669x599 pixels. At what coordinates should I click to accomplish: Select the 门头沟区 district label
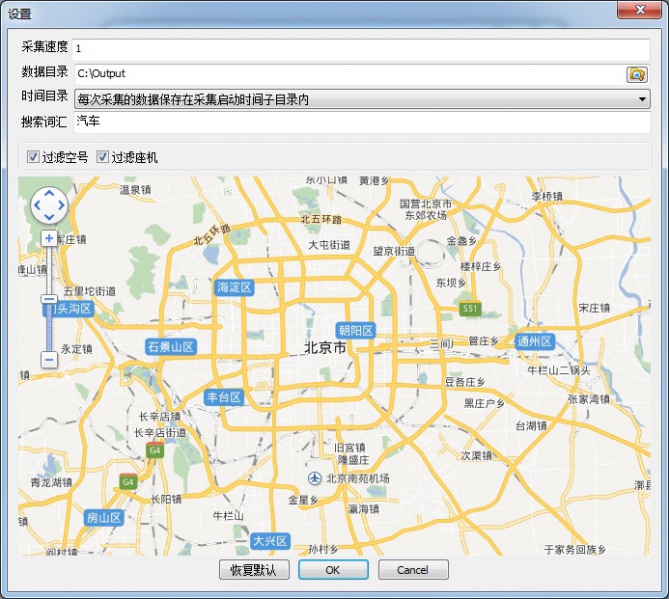69,308
